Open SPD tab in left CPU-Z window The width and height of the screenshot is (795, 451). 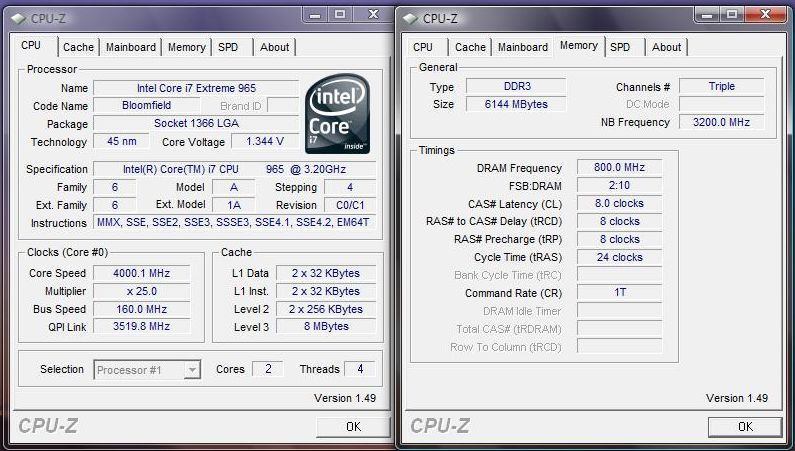[x=228, y=47]
